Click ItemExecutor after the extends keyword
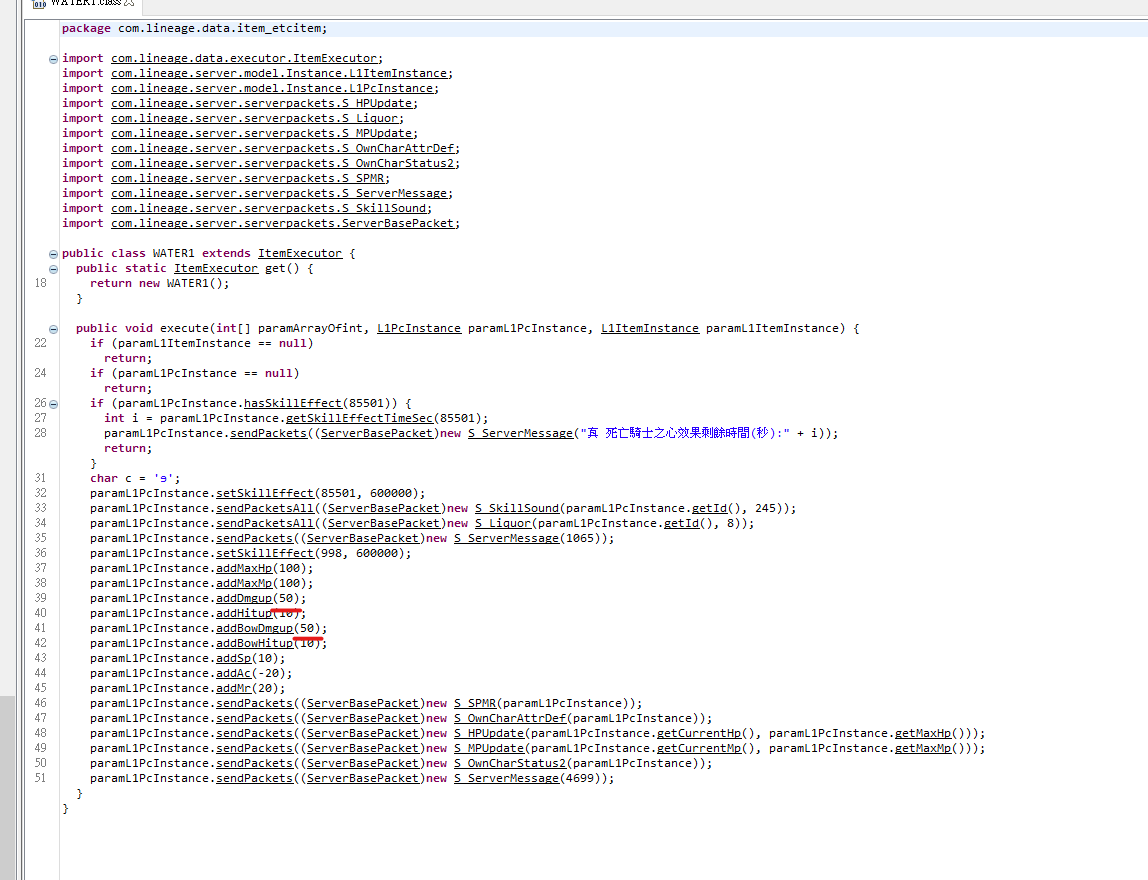 [299, 253]
